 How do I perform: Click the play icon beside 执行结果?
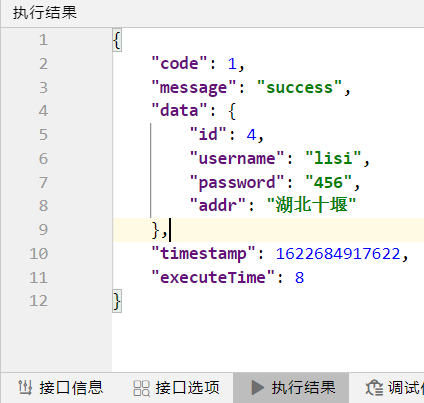[257, 388]
